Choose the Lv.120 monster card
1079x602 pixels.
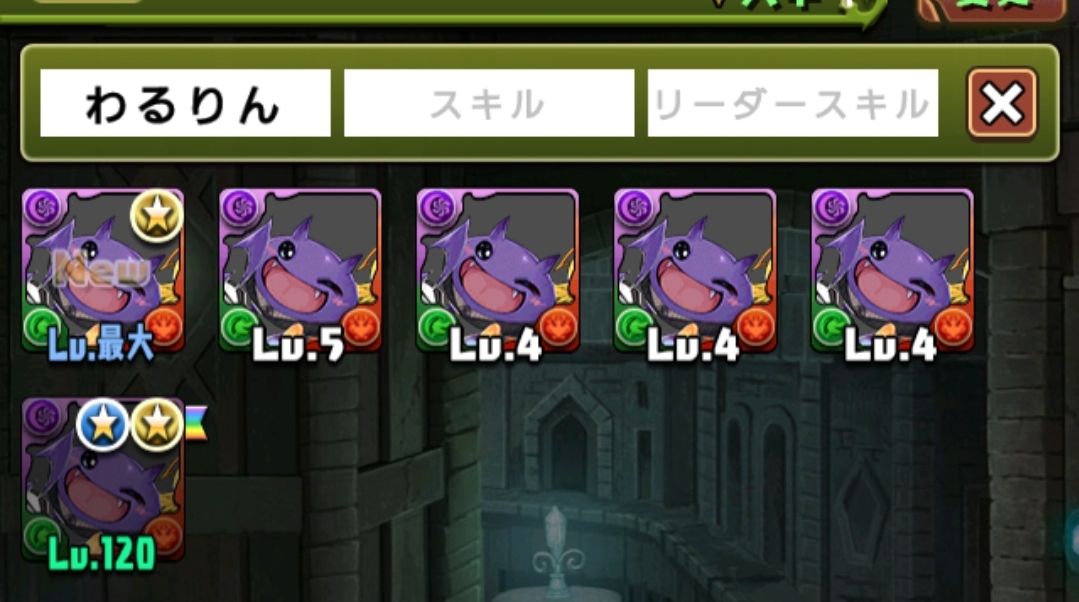pyautogui.click(x=103, y=480)
